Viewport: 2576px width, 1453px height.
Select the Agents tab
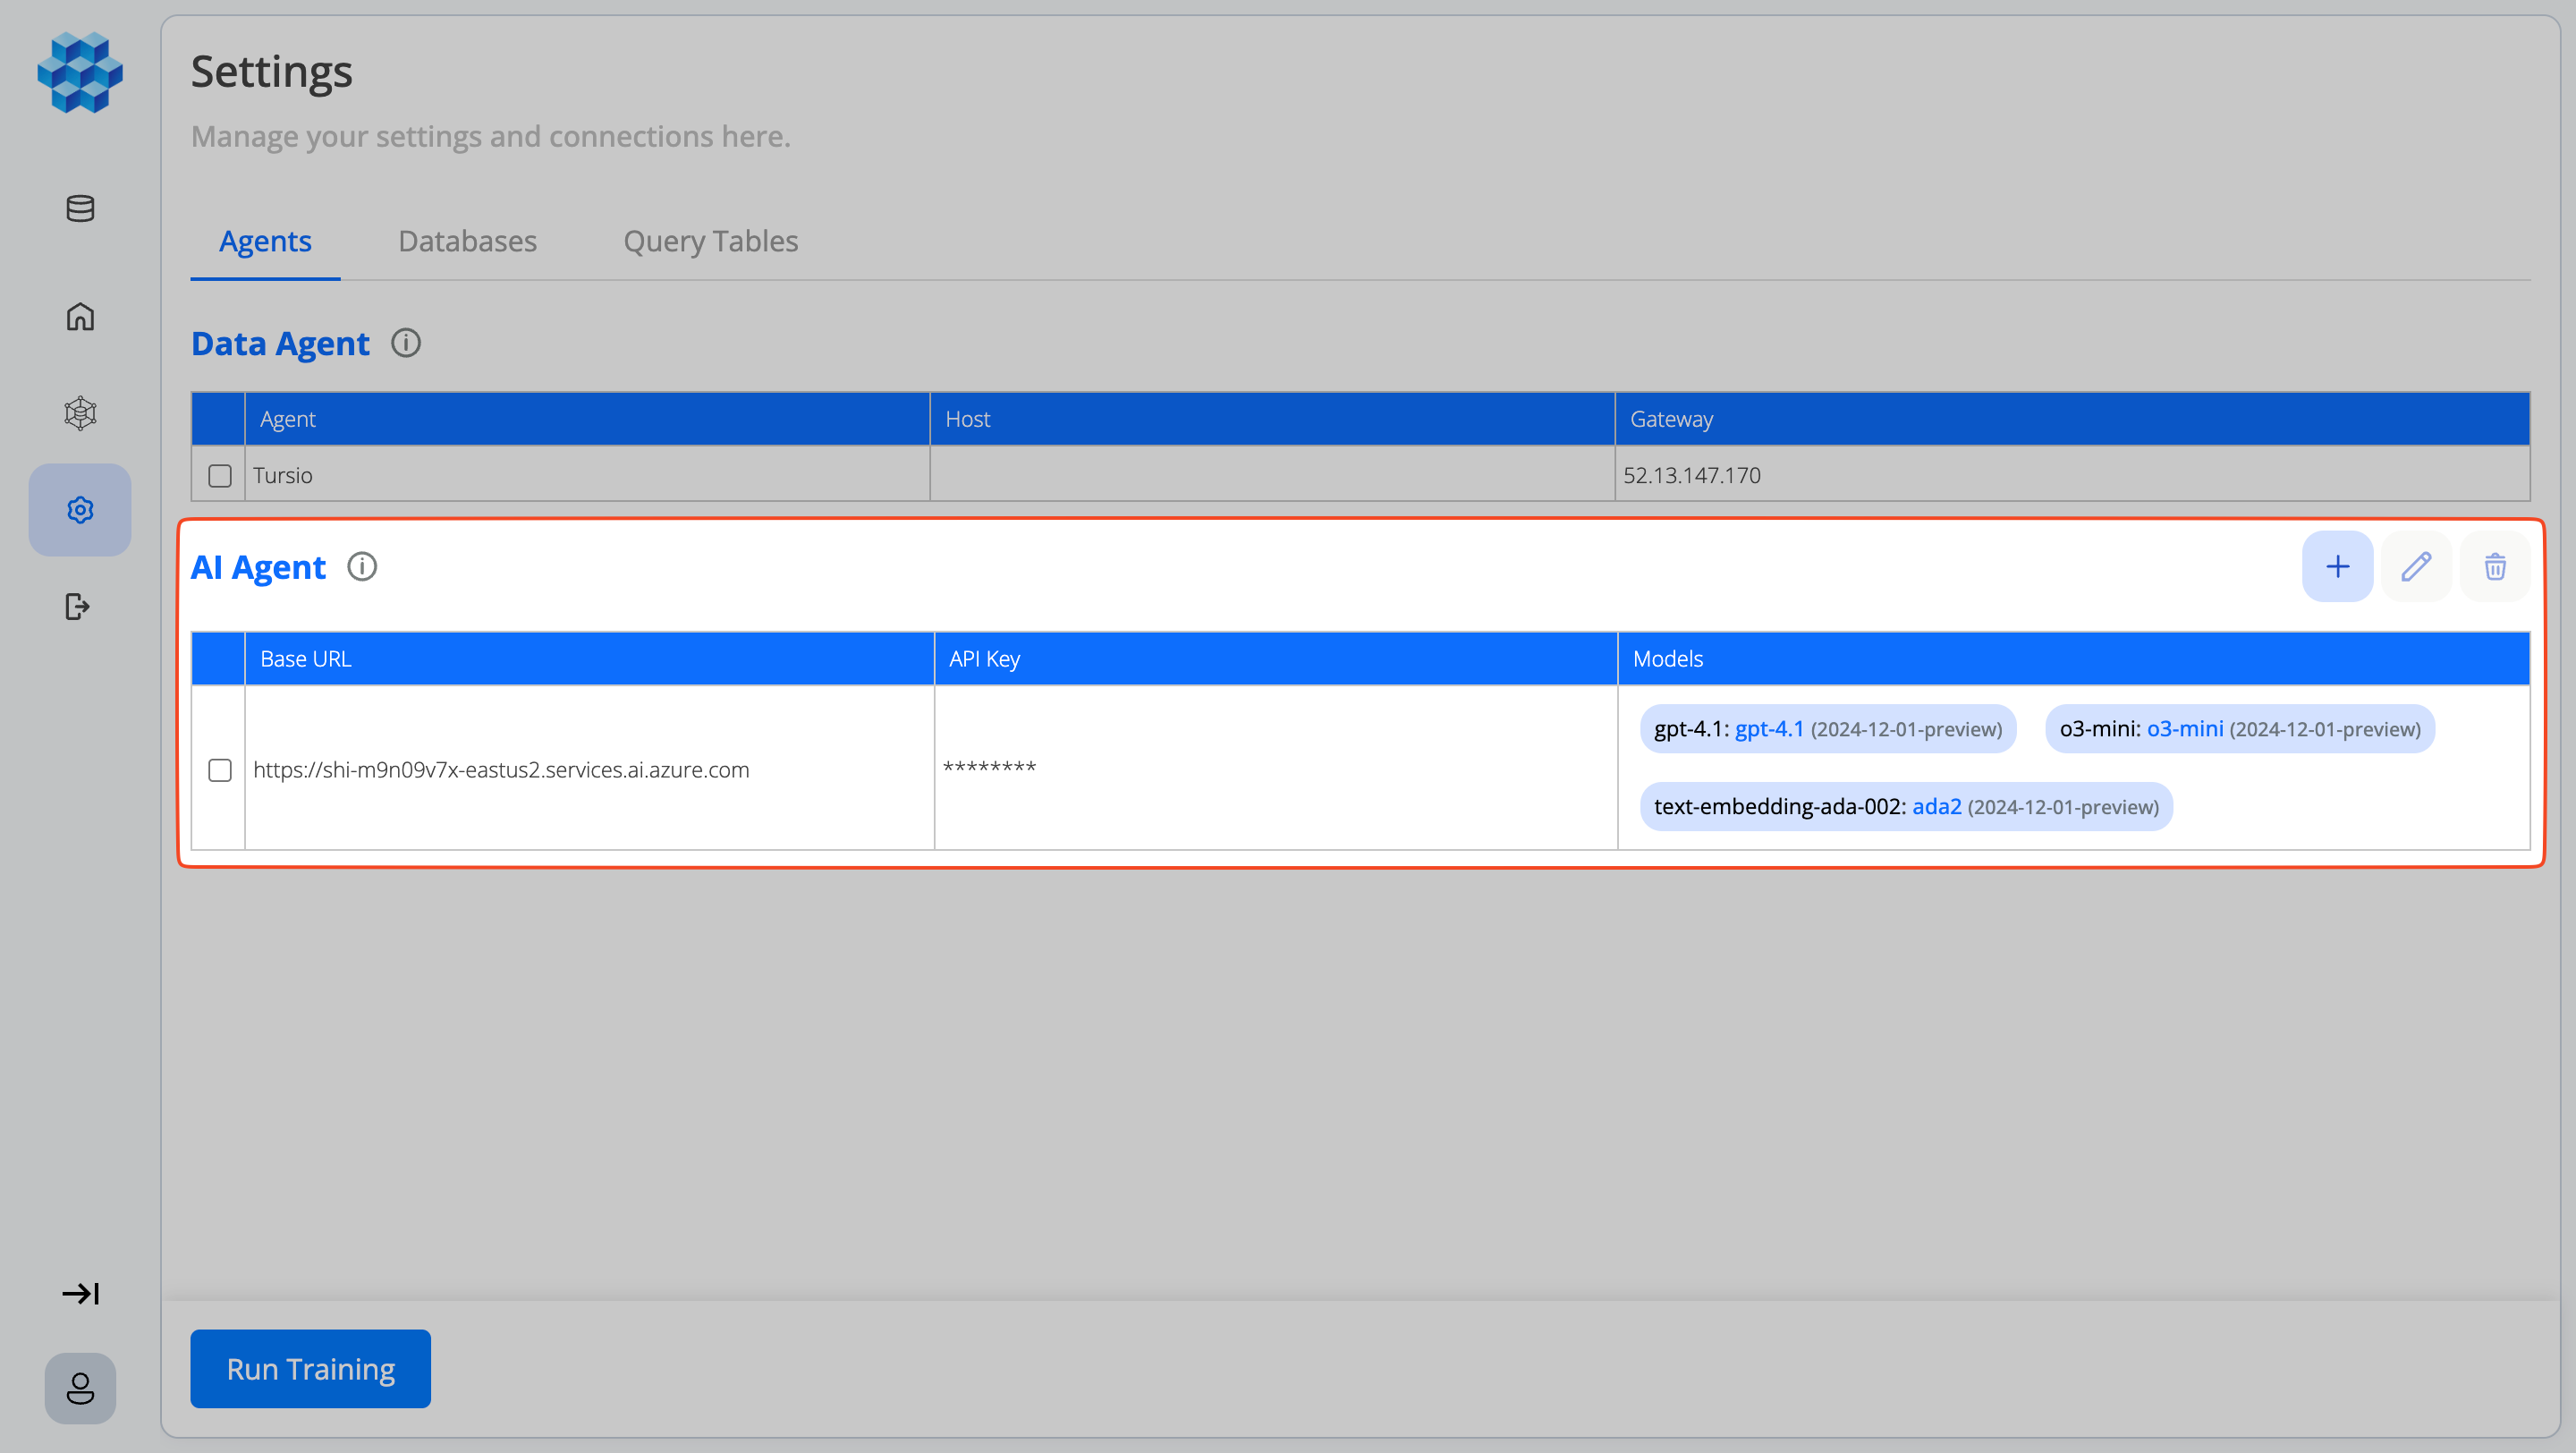click(x=264, y=241)
